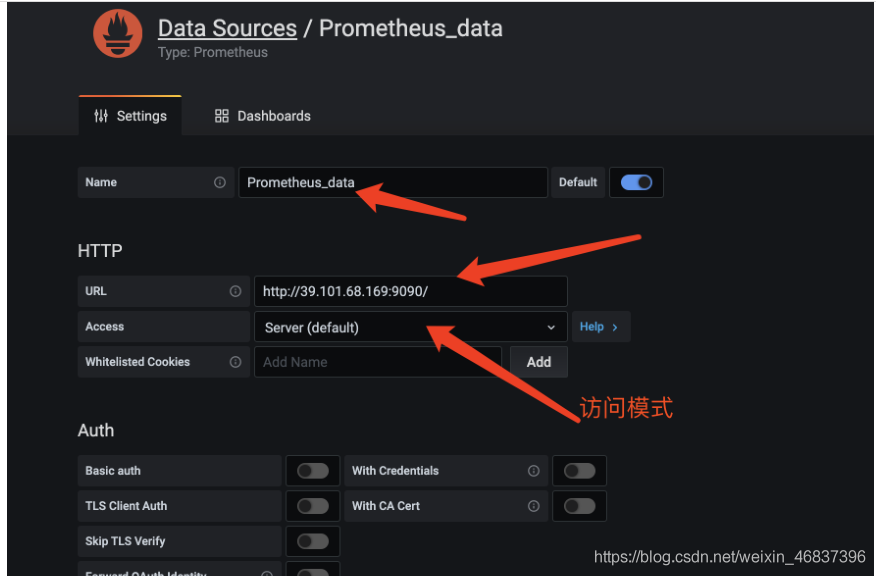The width and height of the screenshot is (876, 576).
Task: Expand the Help section
Action: point(600,327)
